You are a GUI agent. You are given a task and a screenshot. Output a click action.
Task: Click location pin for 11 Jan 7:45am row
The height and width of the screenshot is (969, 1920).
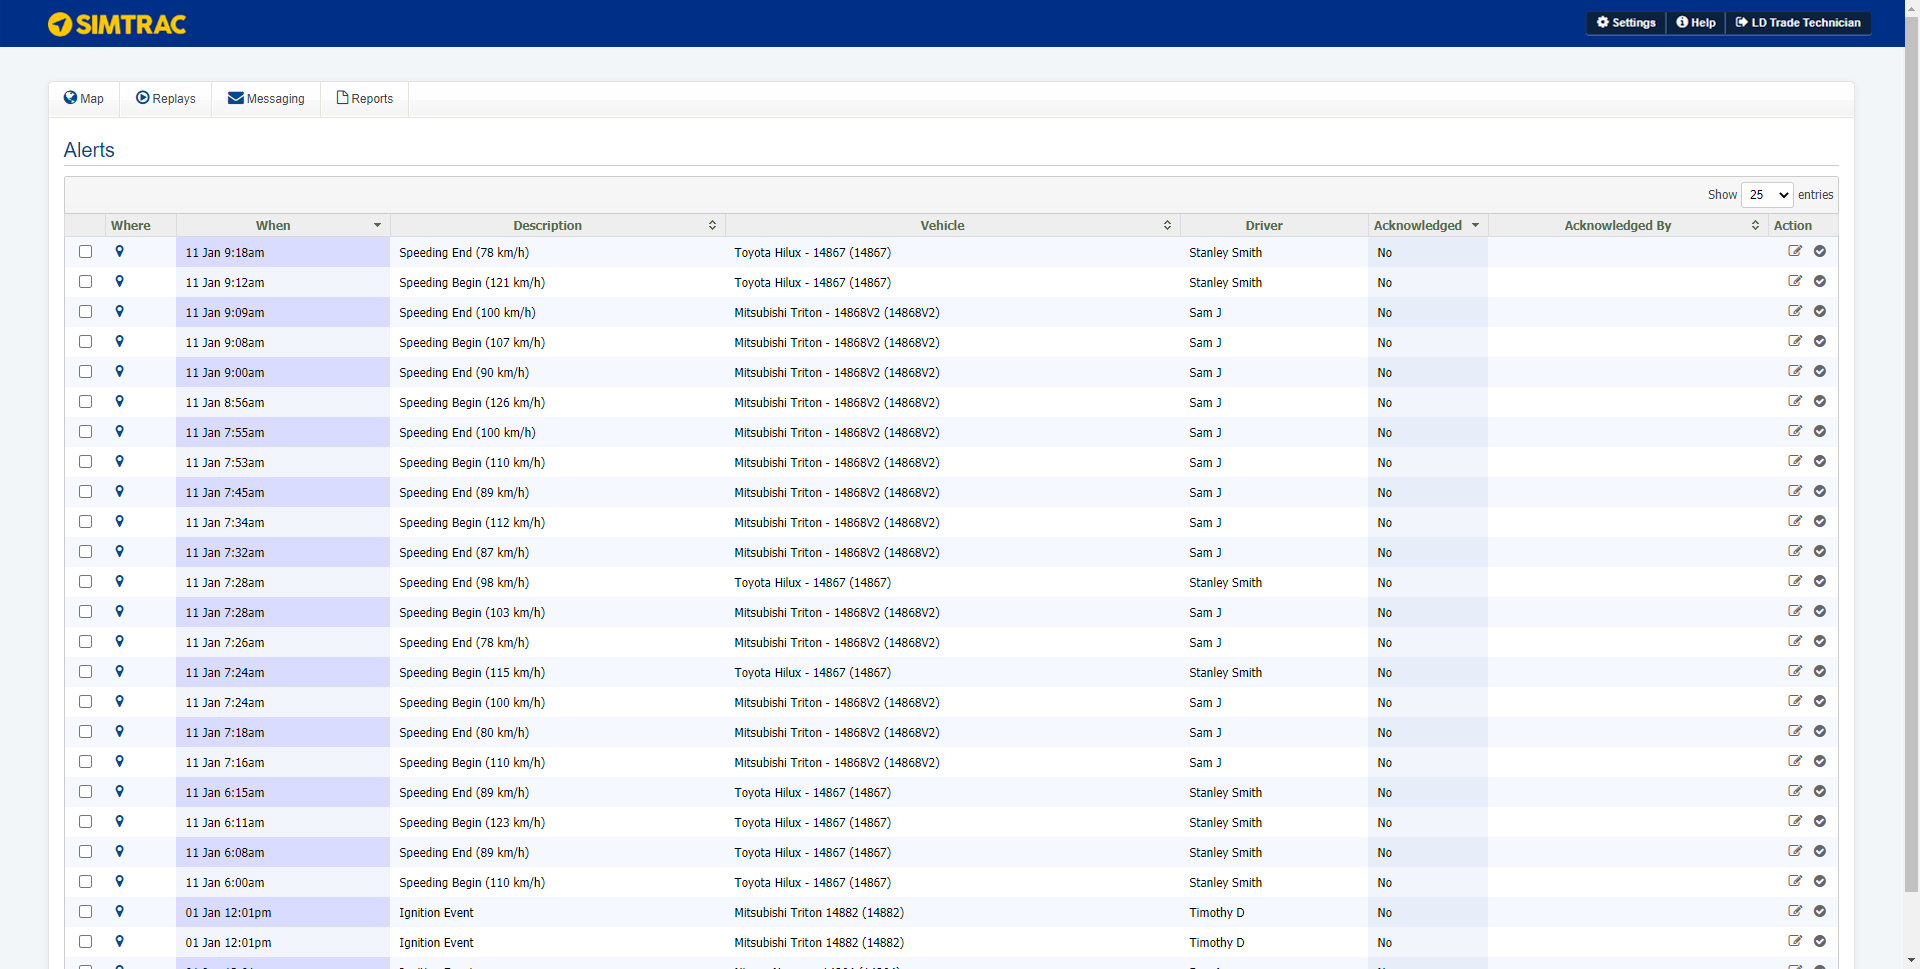119,492
